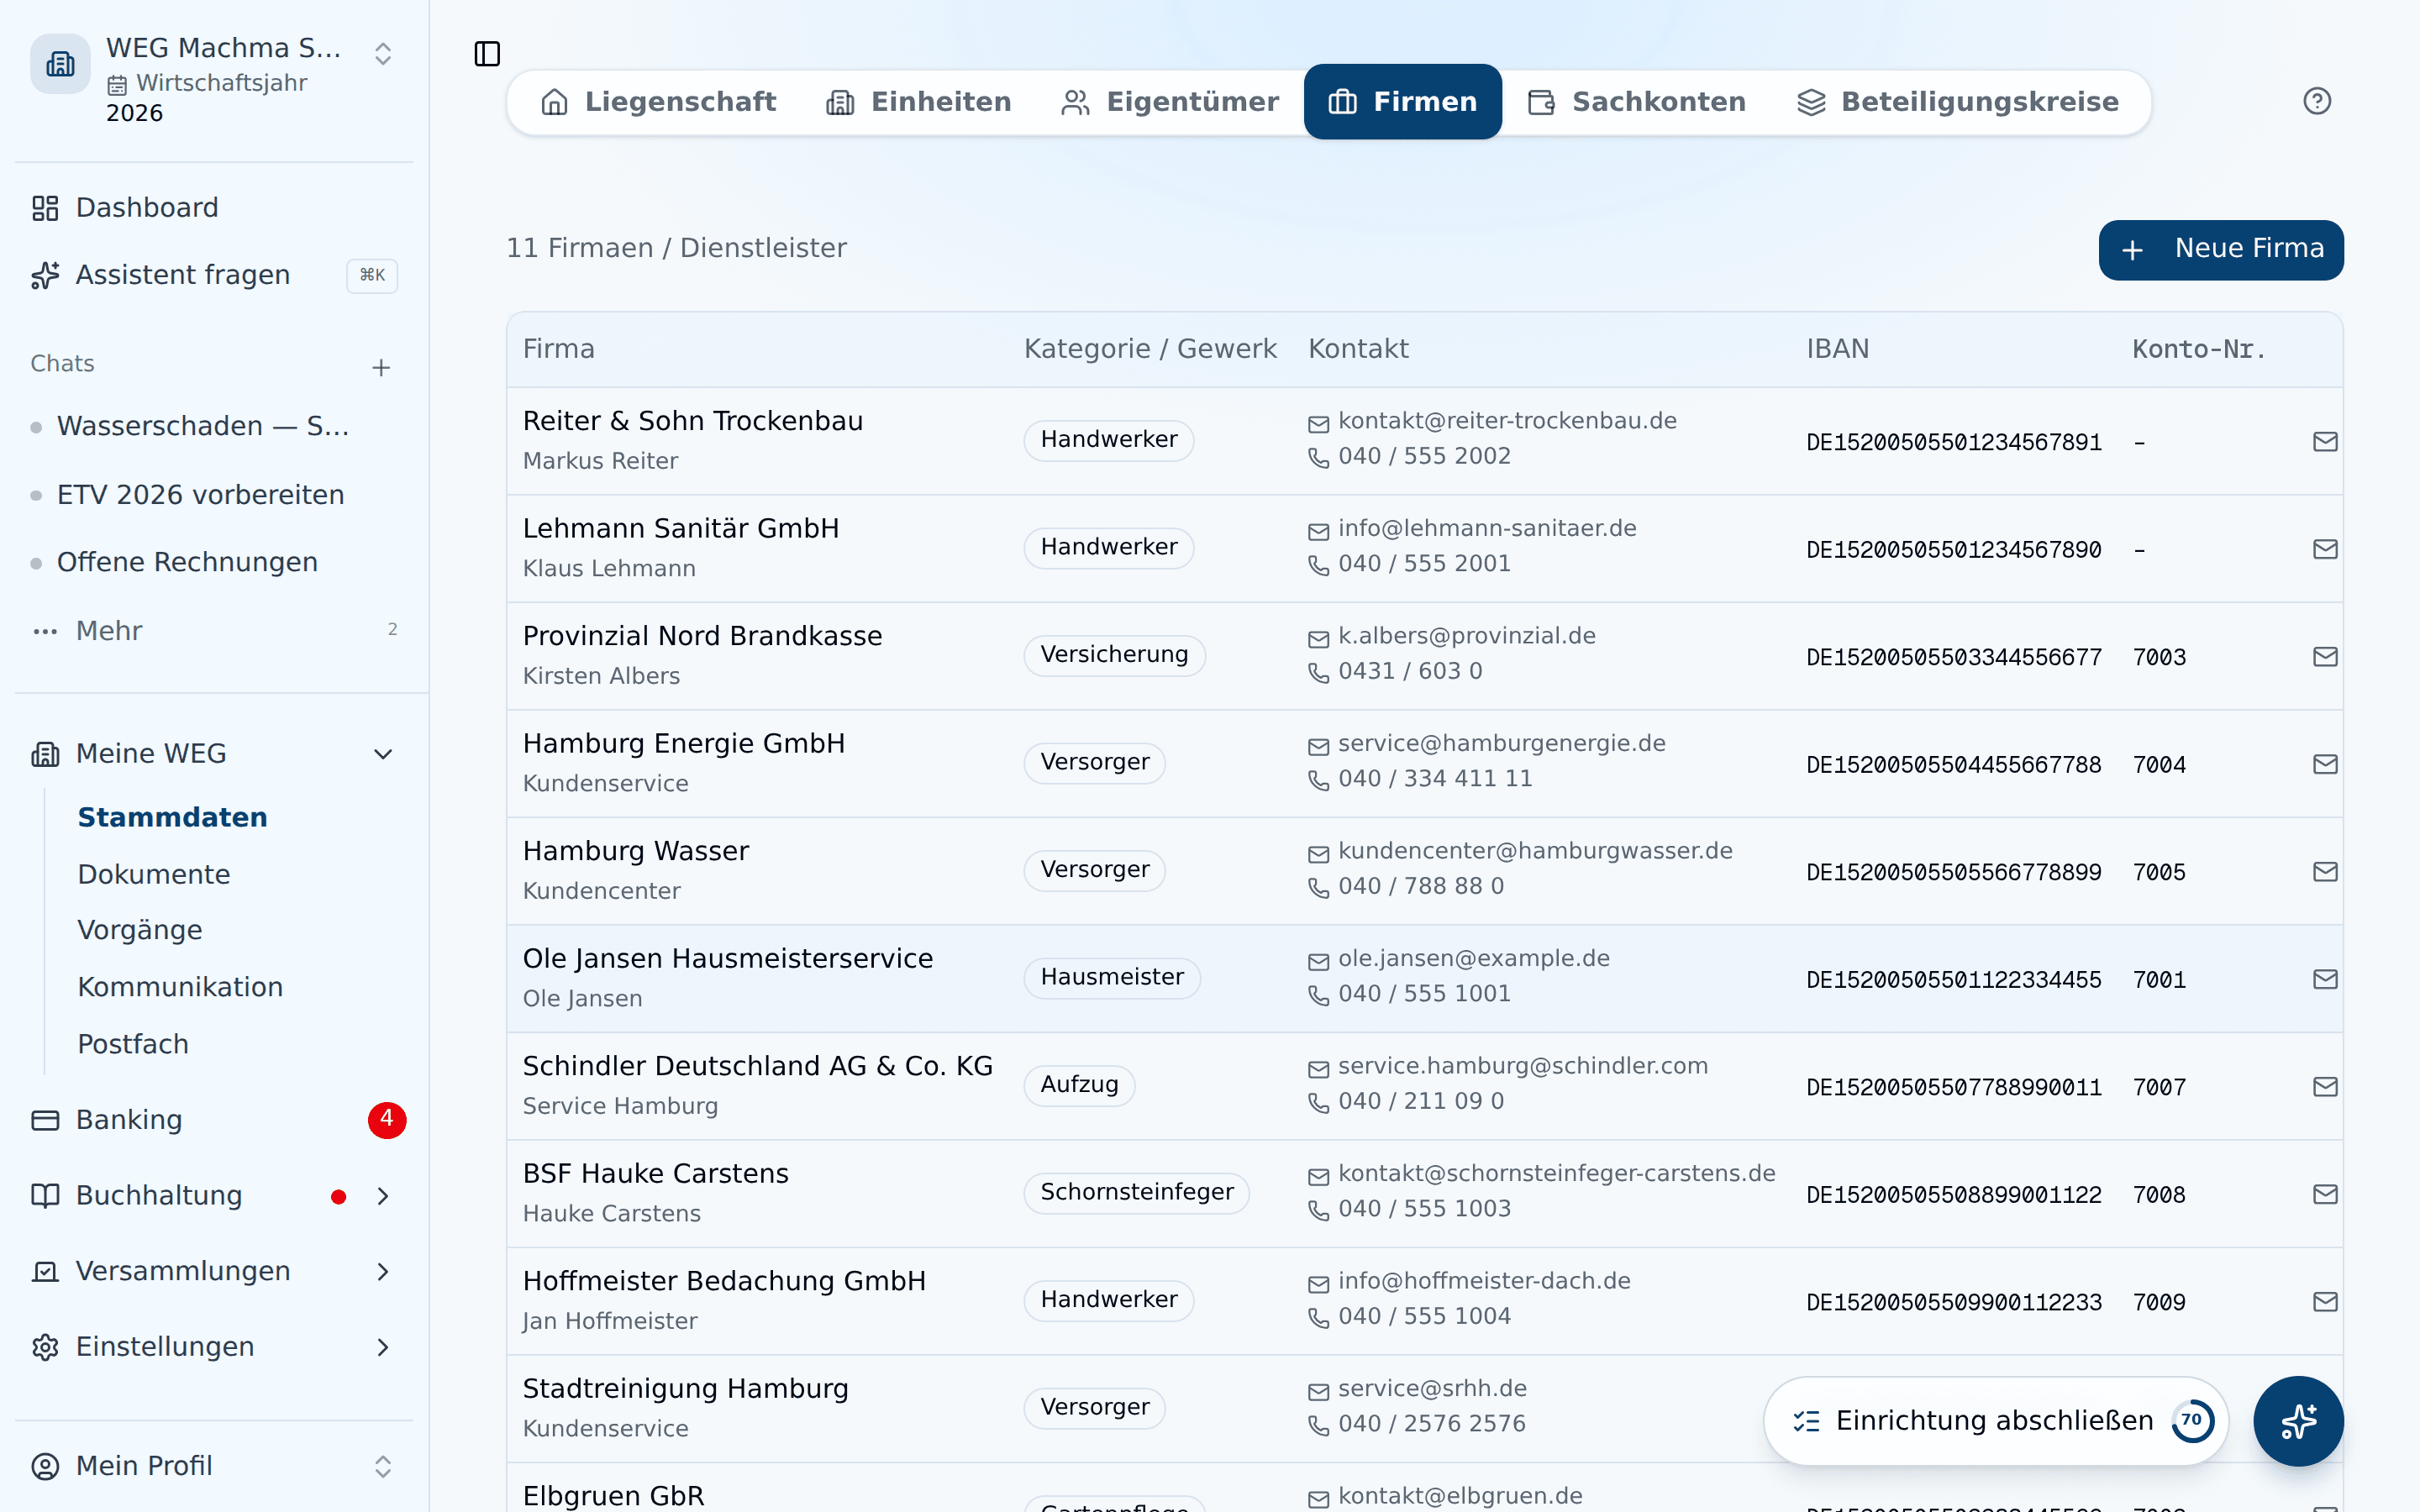
Task: Expand the Buchhaltung section
Action: click(x=382, y=1196)
